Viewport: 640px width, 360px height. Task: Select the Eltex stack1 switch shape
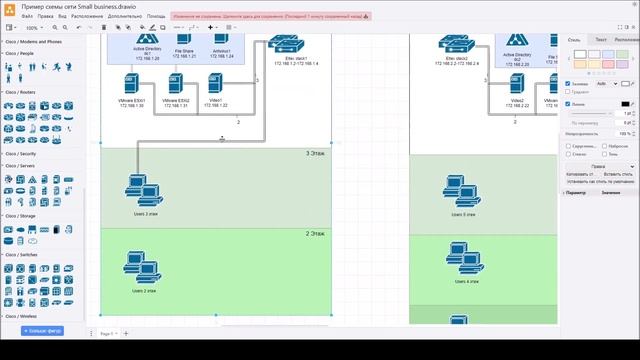(286, 44)
